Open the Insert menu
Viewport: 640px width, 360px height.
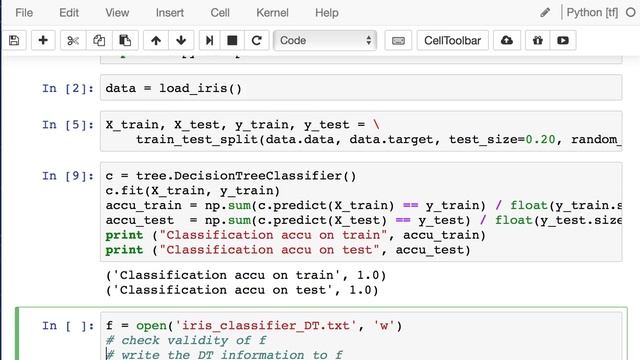tap(170, 13)
